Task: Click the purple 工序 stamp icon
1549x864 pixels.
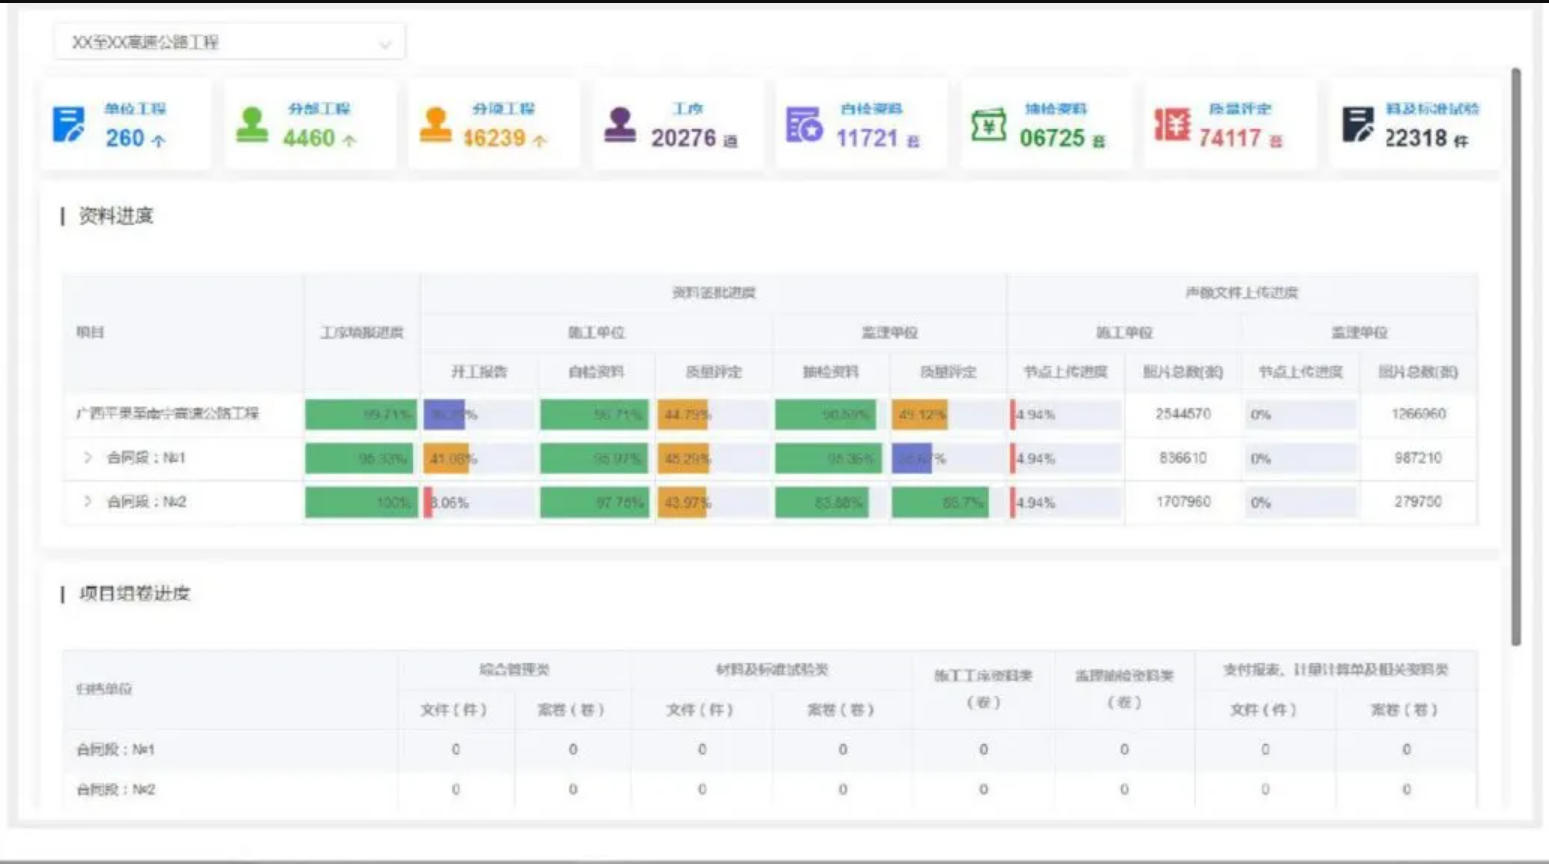Action: [x=620, y=124]
